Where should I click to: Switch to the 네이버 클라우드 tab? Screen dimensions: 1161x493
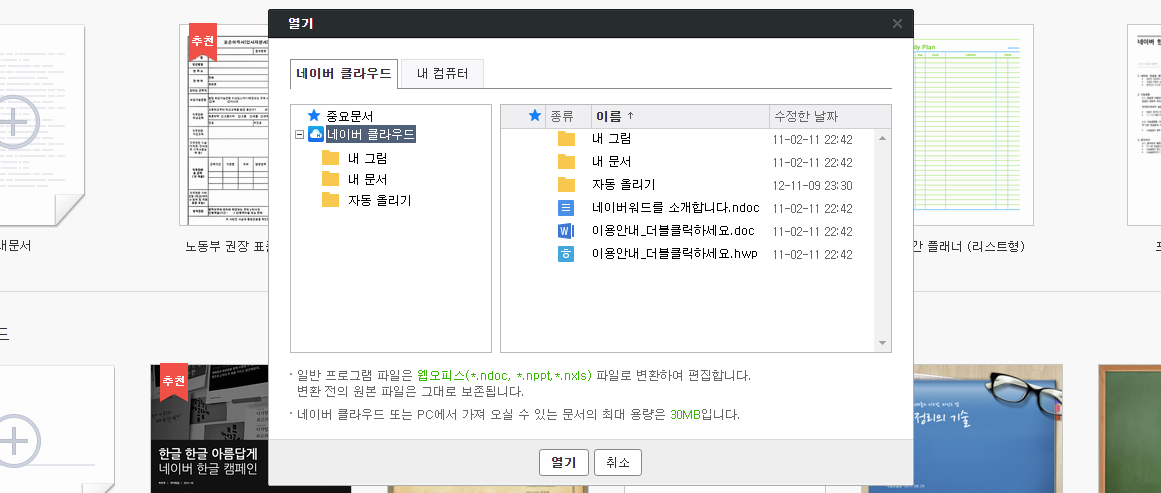pyautogui.click(x=344, y=74)
